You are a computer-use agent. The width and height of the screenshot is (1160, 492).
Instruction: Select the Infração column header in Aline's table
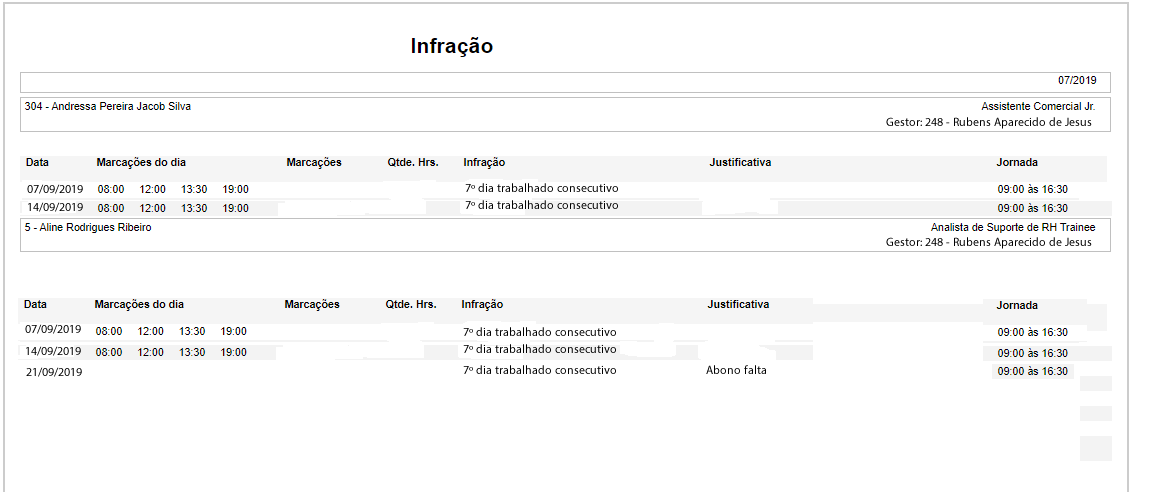point(482,304)
